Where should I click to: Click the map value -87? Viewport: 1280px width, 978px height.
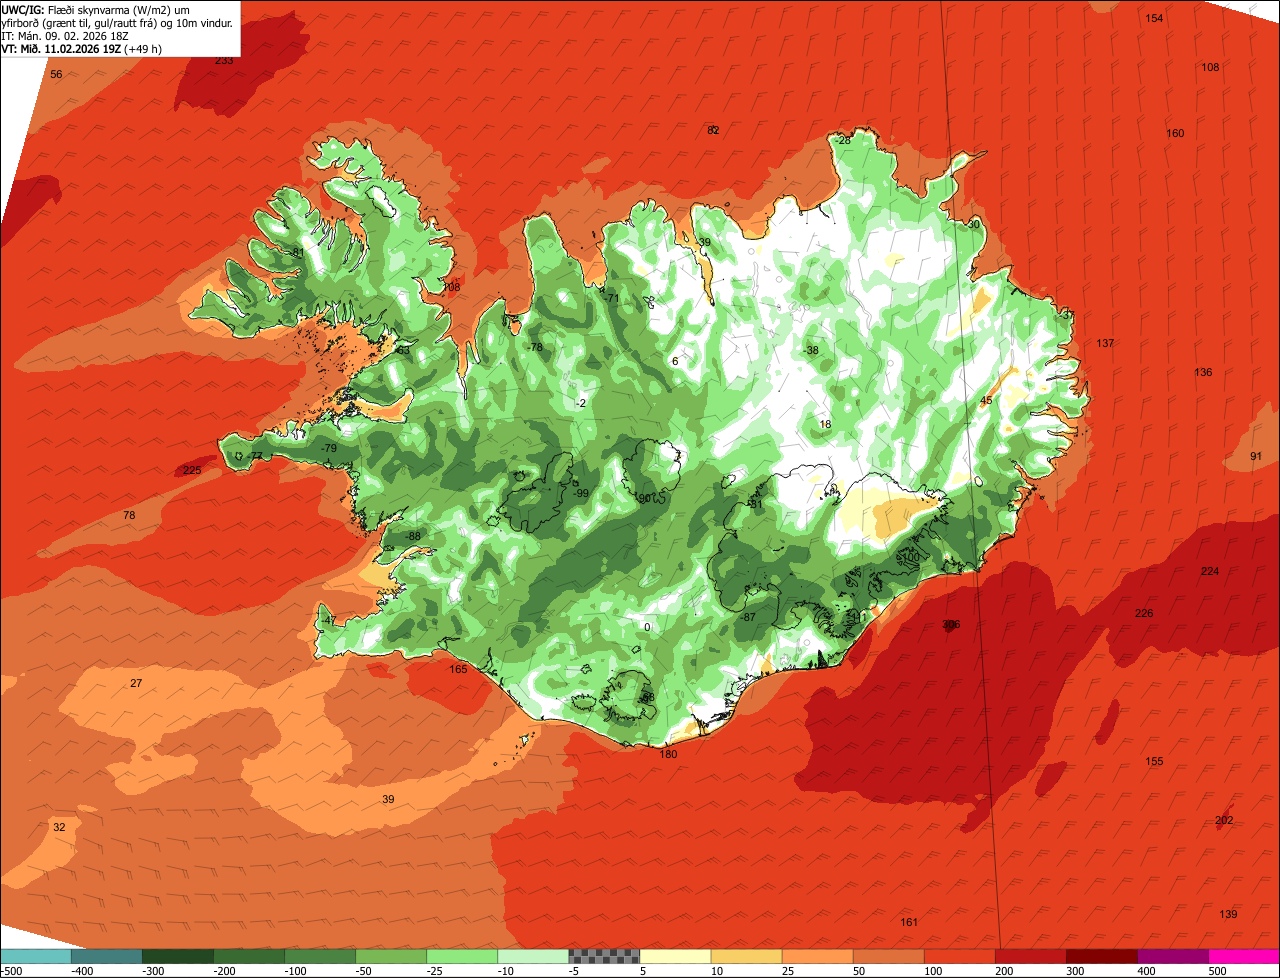pos(747,618)
